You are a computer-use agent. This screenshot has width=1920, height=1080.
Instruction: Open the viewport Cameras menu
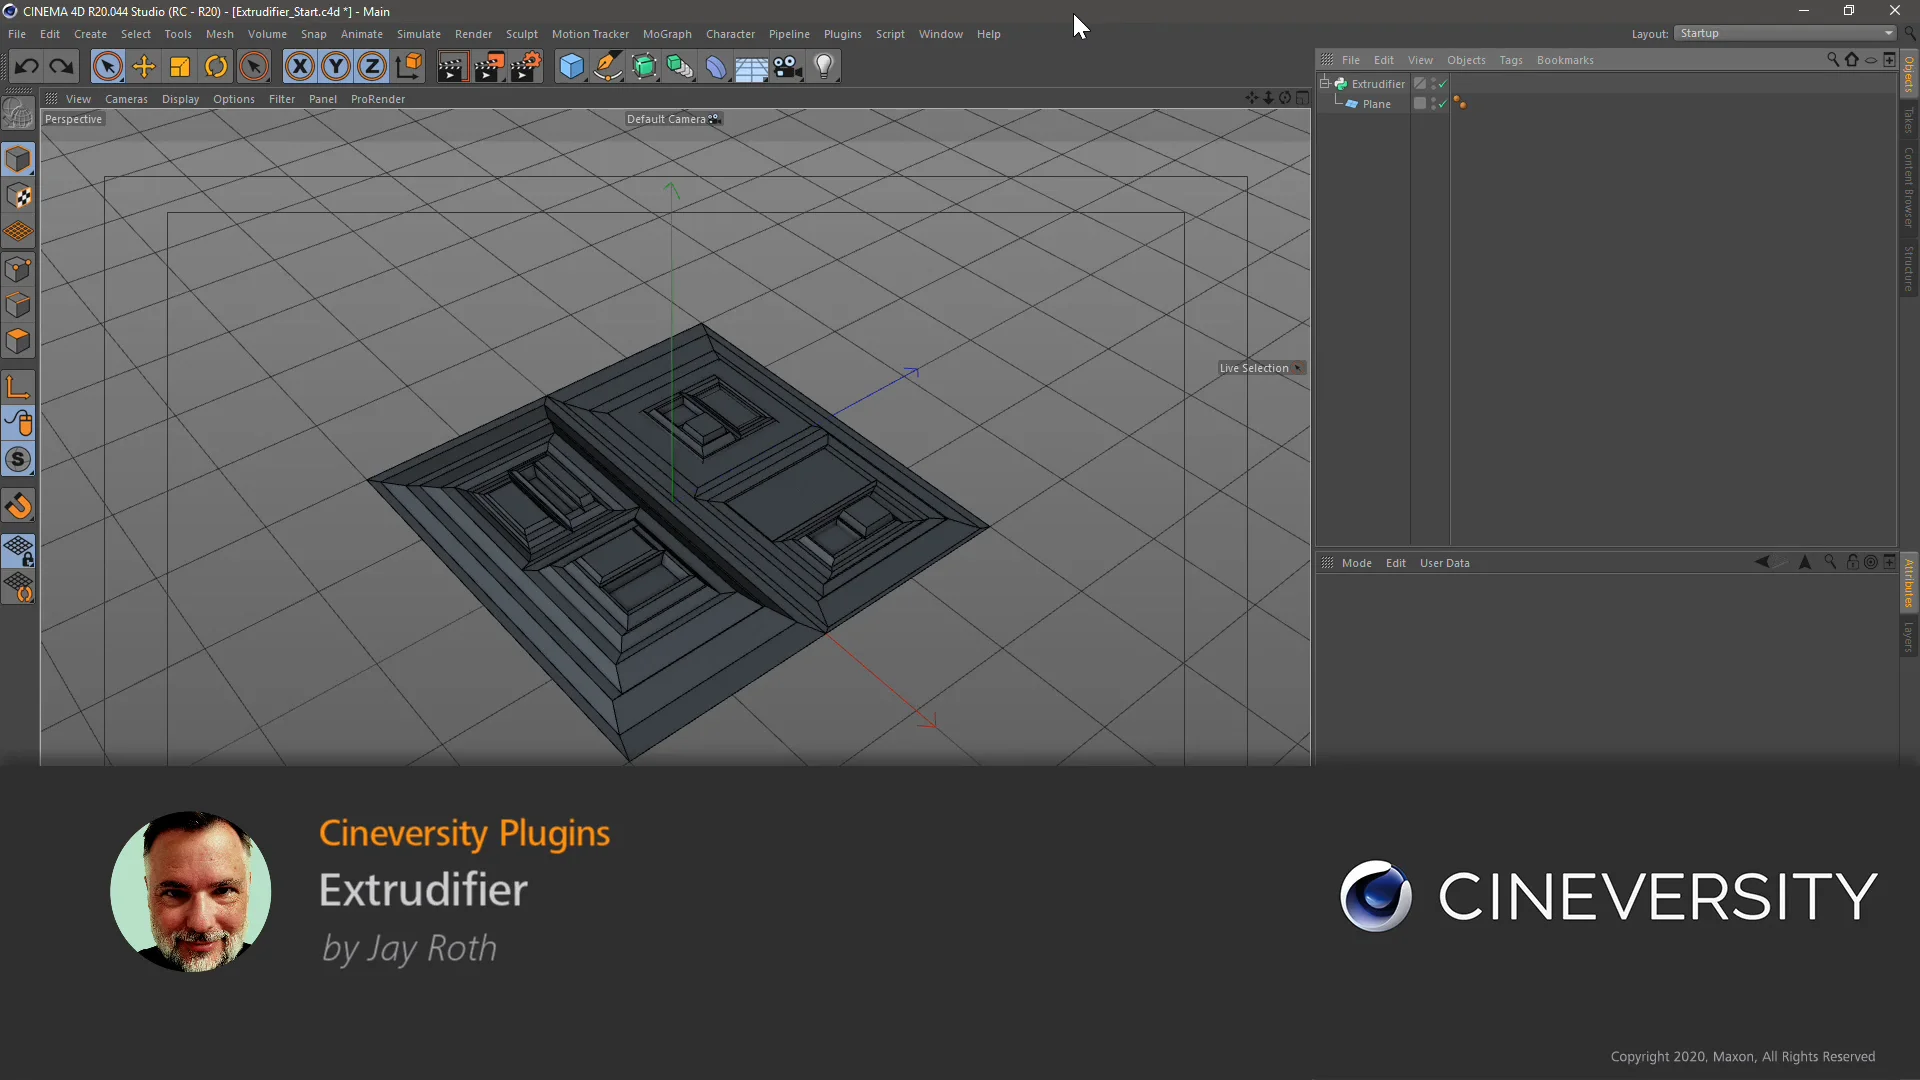(126, 99)
